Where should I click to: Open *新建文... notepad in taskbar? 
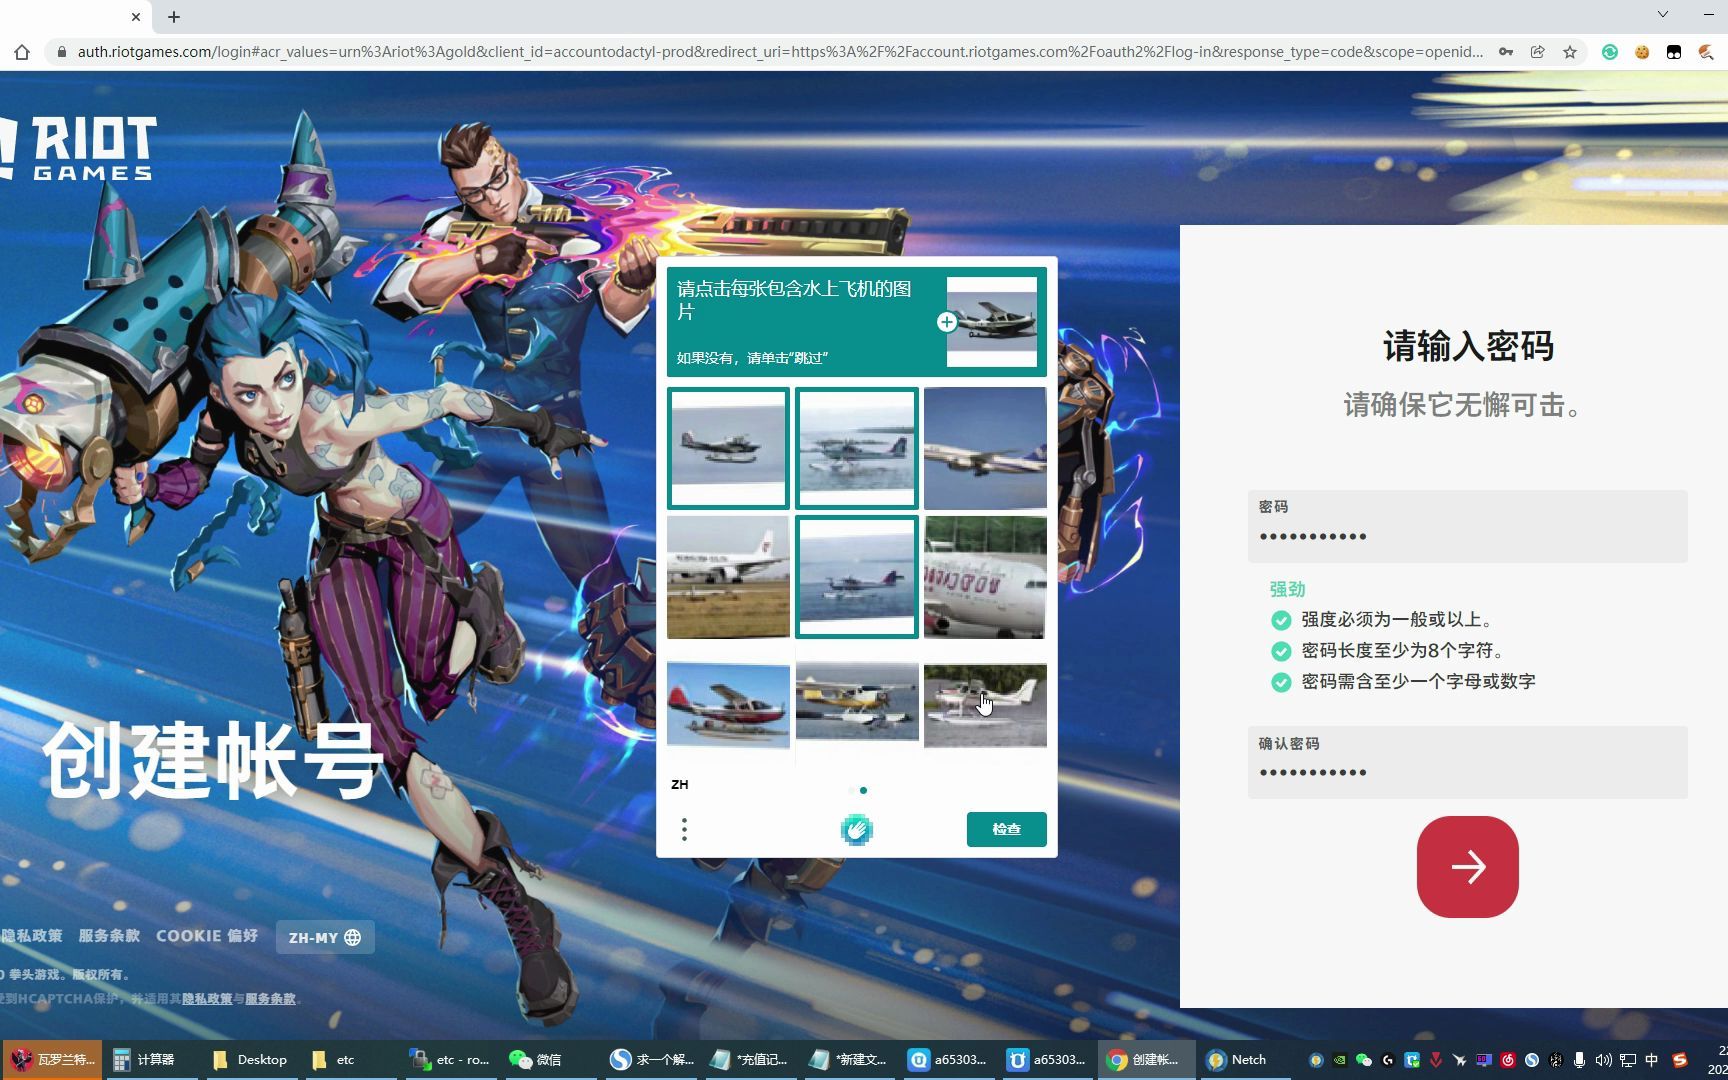(849, 1060)
